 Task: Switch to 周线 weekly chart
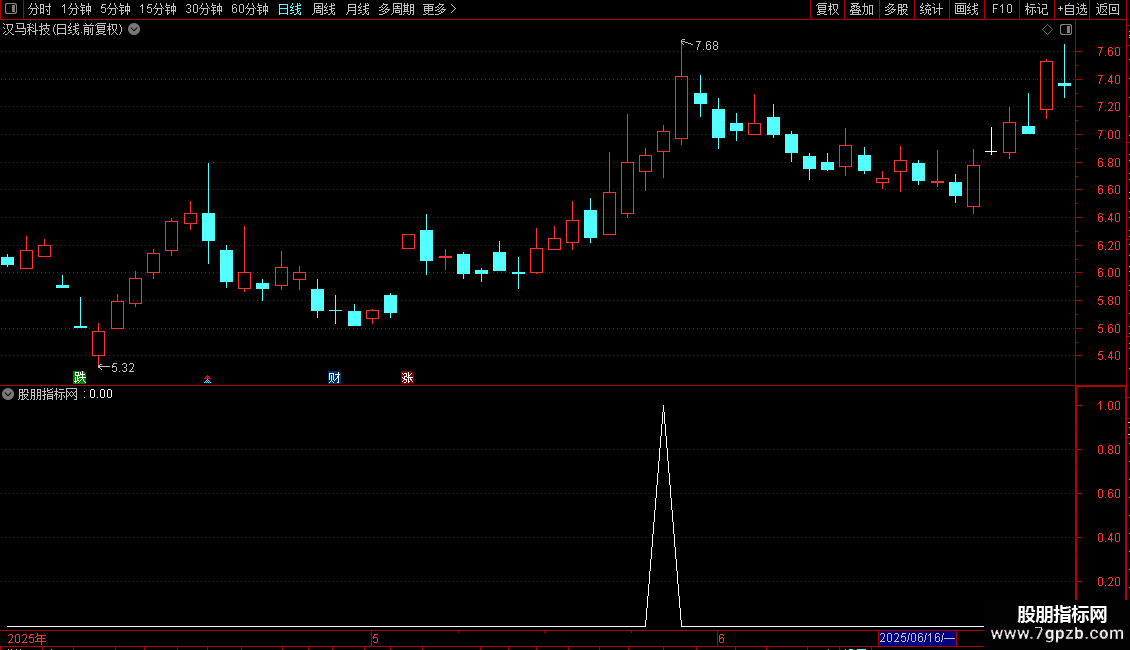324,9
